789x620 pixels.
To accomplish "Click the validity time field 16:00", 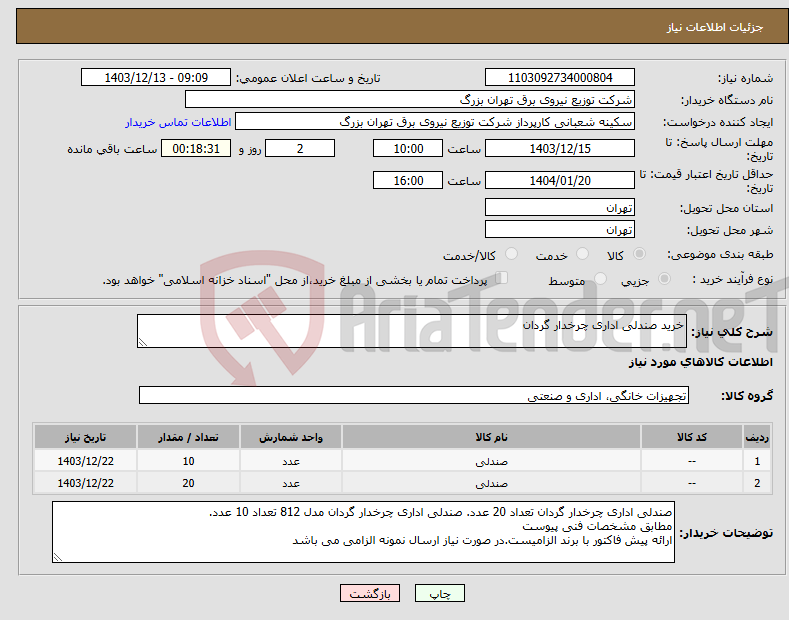I will [408, 180].
